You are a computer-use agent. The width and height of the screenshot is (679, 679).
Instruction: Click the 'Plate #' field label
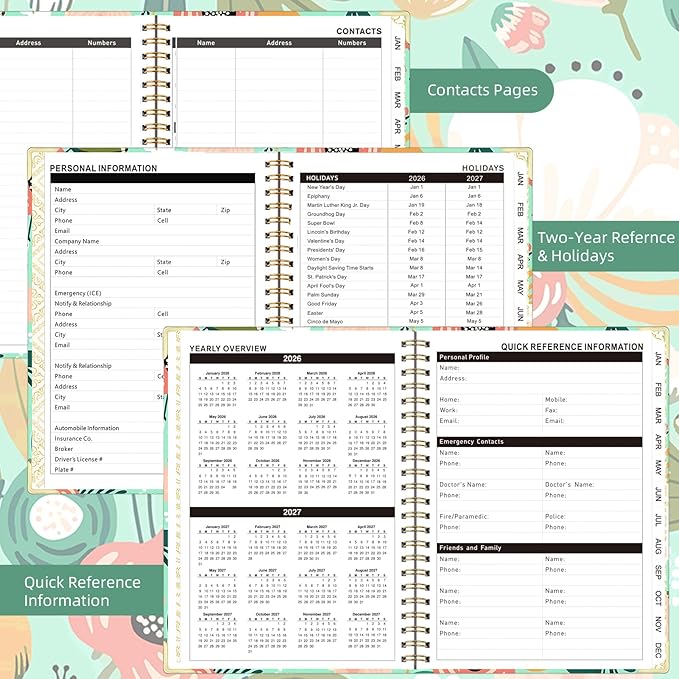click(x=64, y=469)
